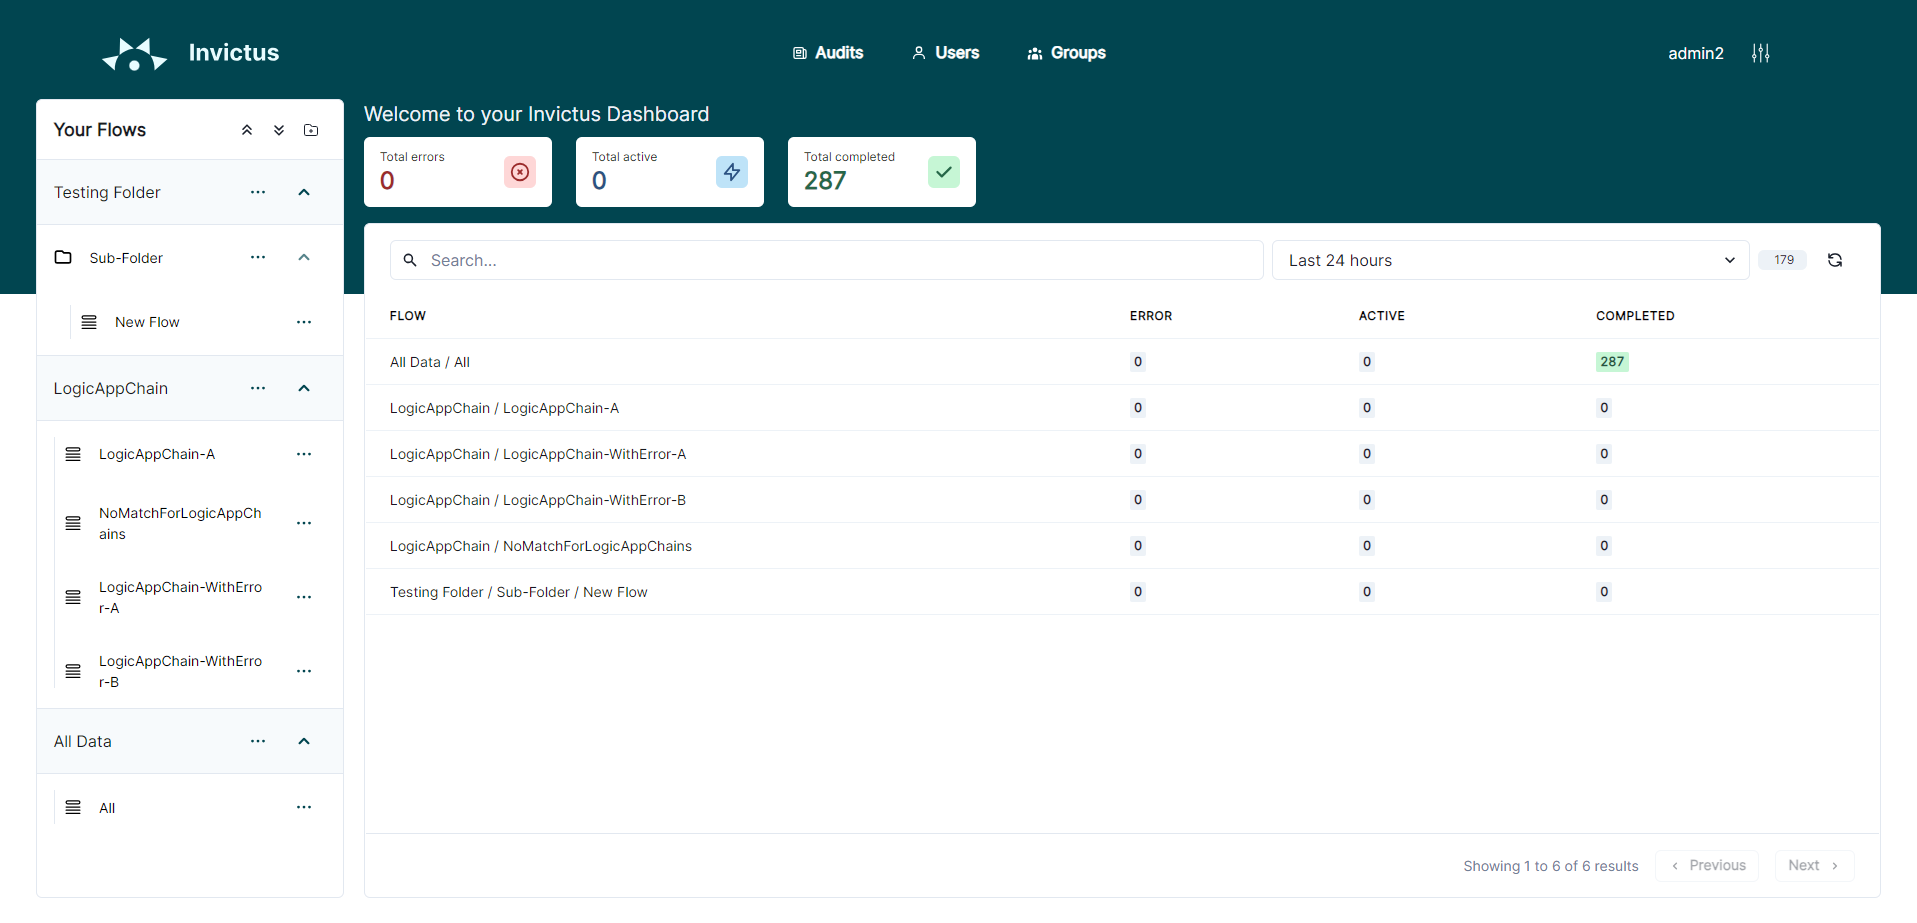Go to the Audits page

click(828, 53)
